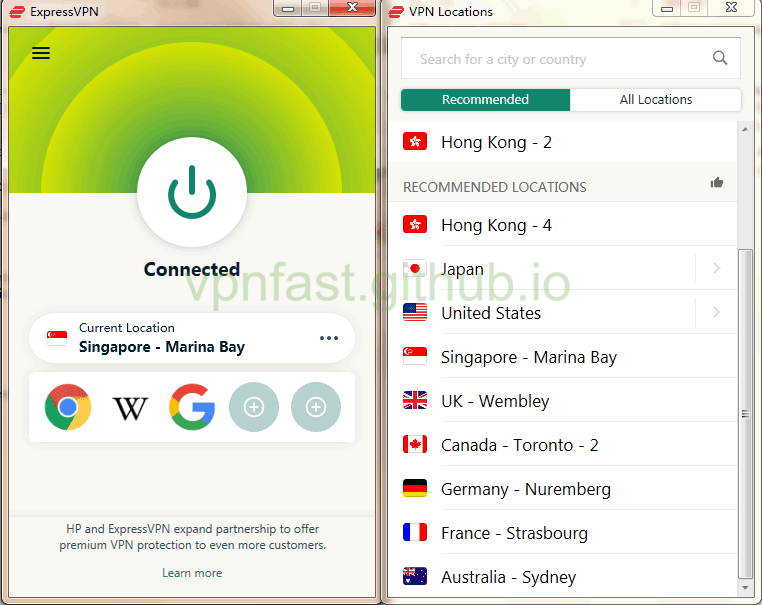This screenshot has width=762, height=605.
Task: Click the scrollbar down arrow in VPN Locations
Action: pos(745,588)
